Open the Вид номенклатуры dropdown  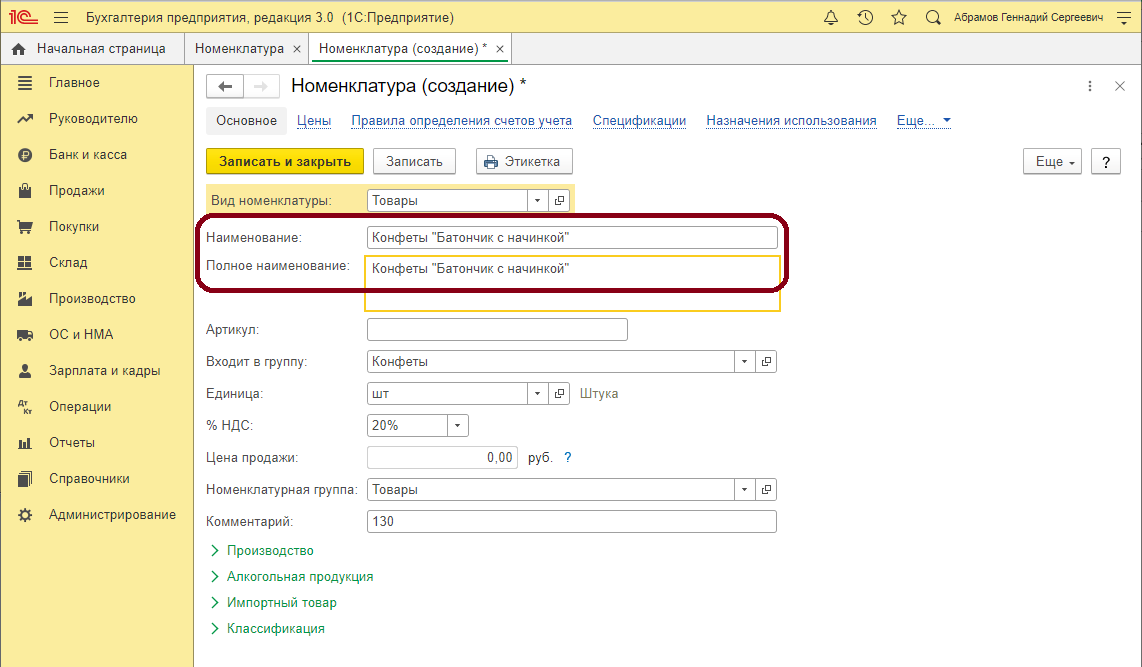click(x=537, y=201)
